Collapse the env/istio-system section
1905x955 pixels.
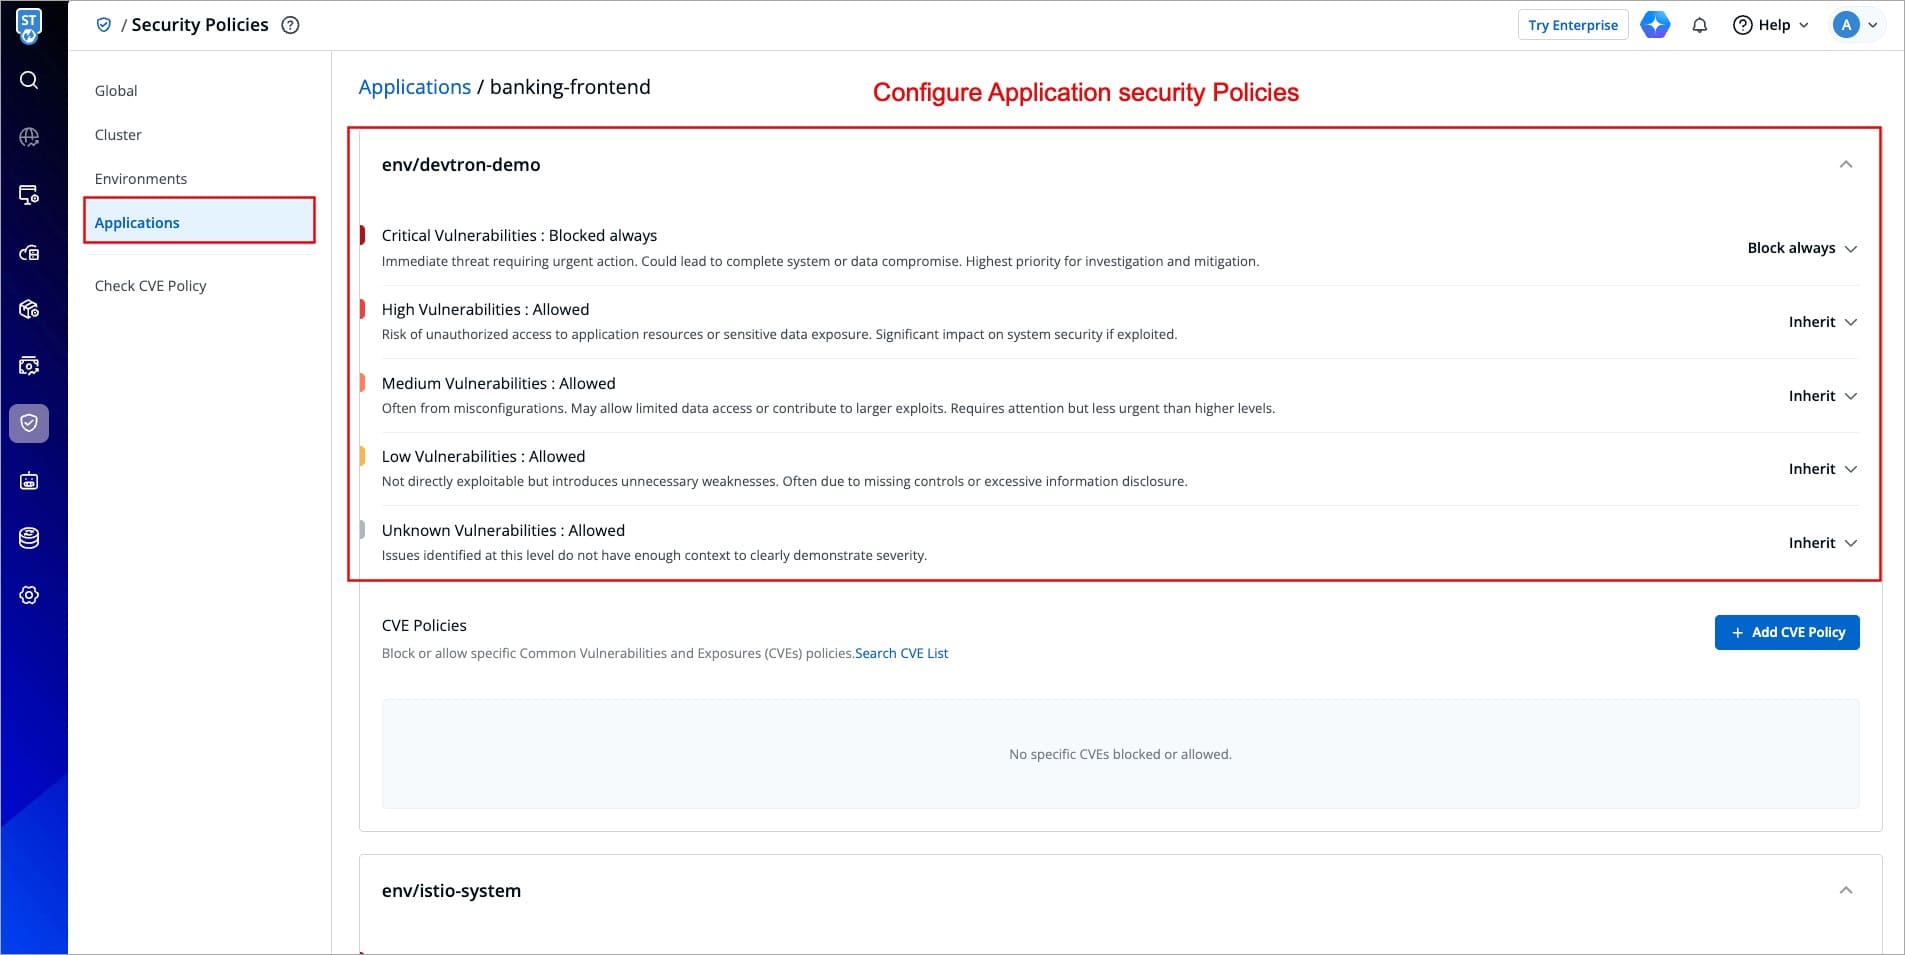click(1845, 890)
